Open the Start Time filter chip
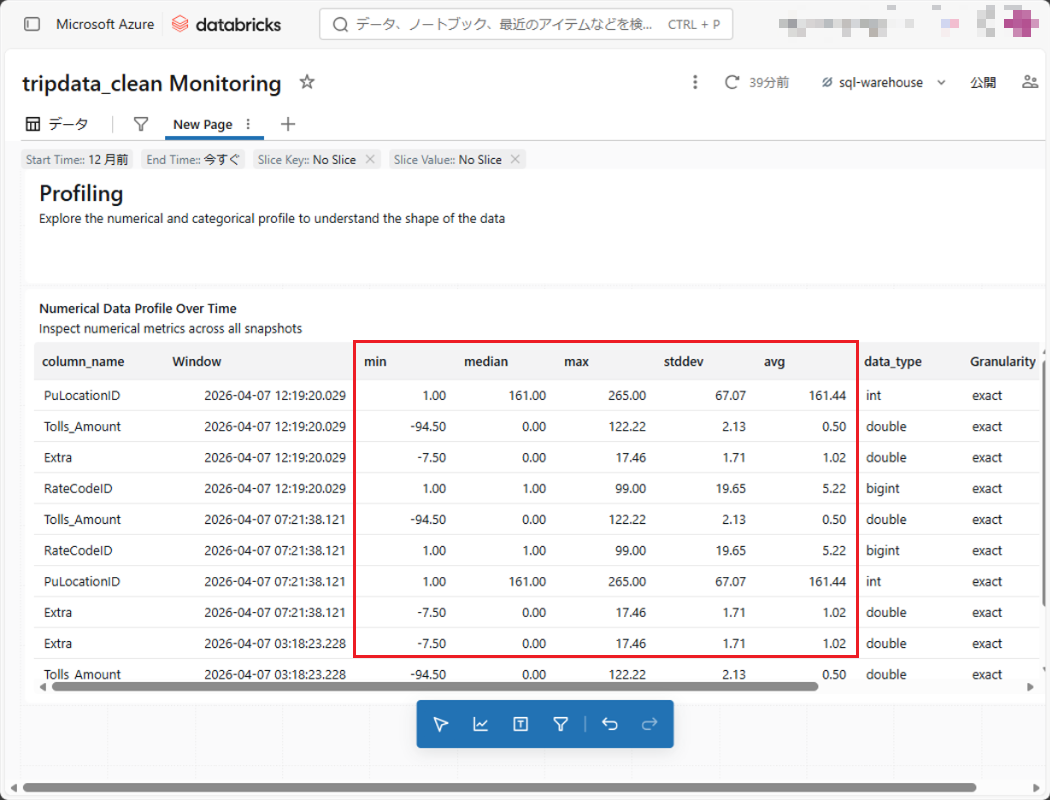The image size is (1050, 800). (77, 159)
